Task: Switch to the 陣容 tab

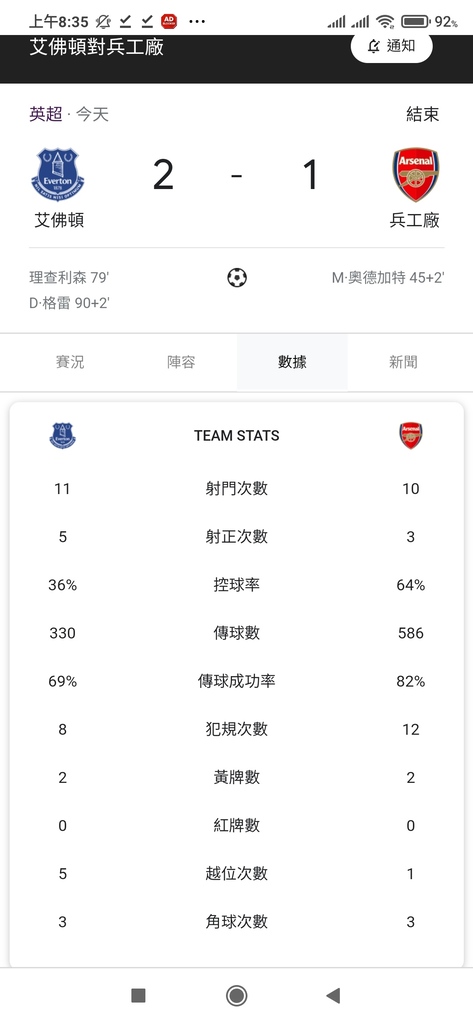Action: pyautogui.click(x=181, y=362)
